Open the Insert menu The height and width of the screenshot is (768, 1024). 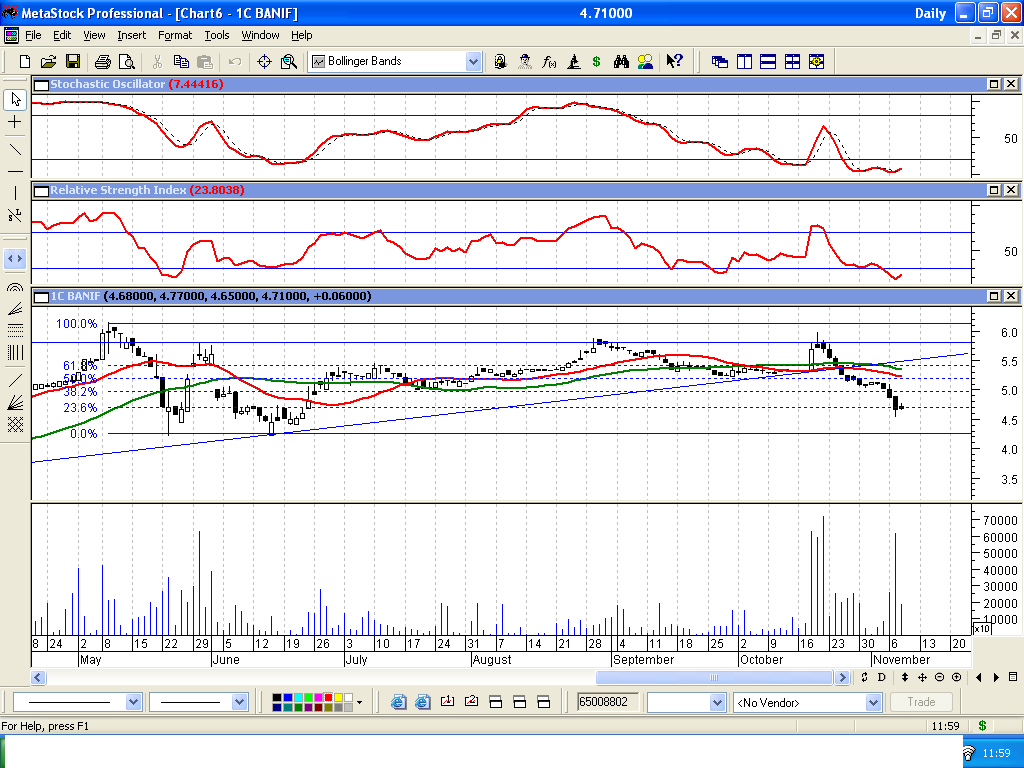click(x=131, y=35)
